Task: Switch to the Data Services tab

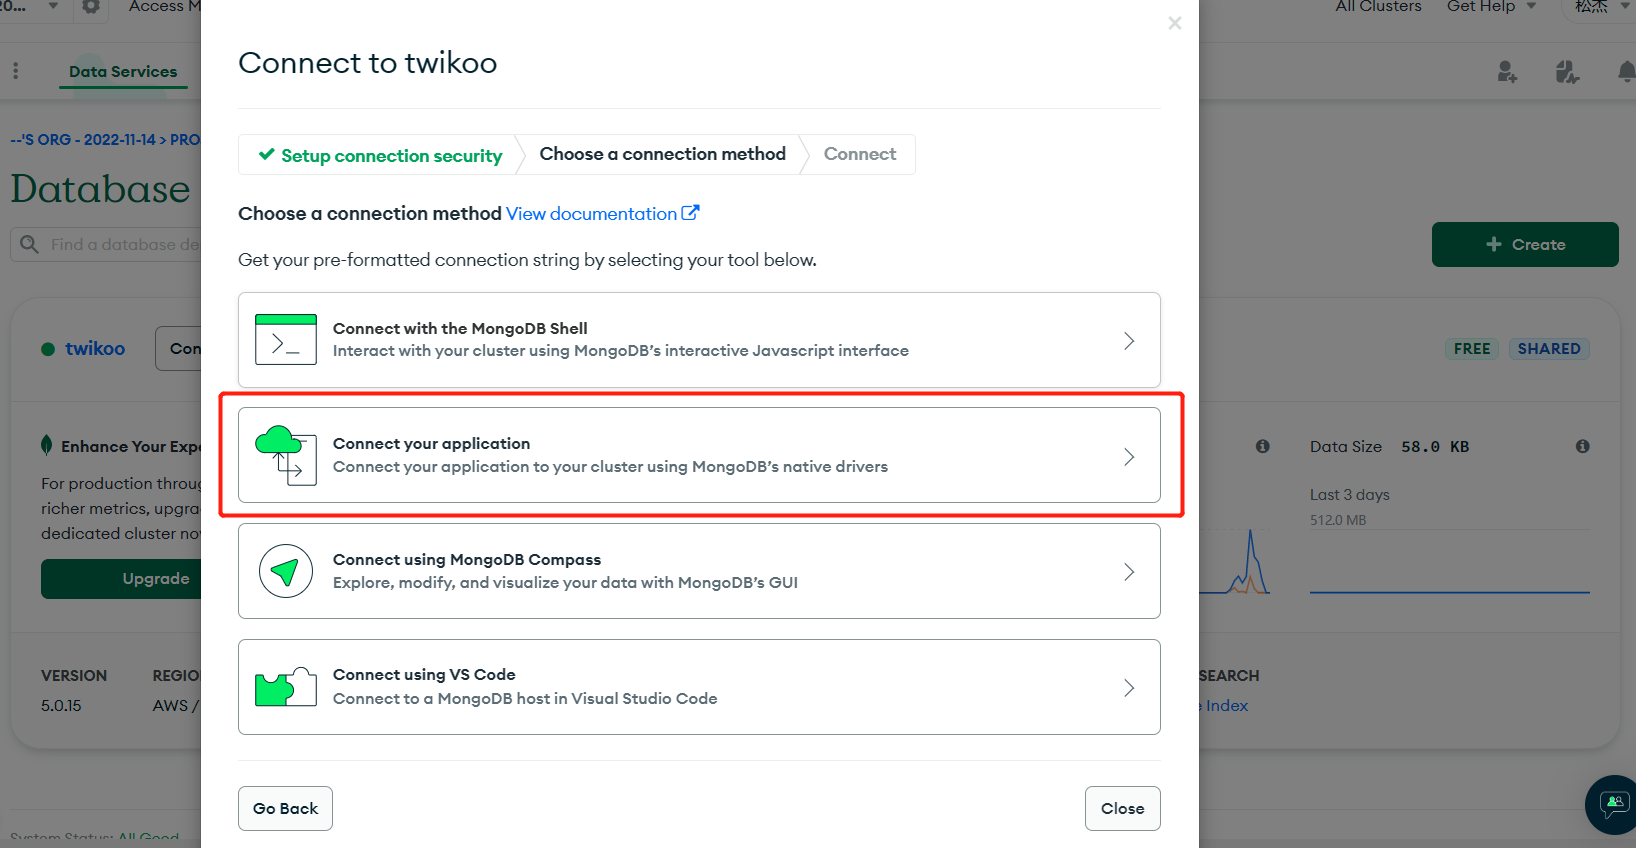Action: pos(123,72)
